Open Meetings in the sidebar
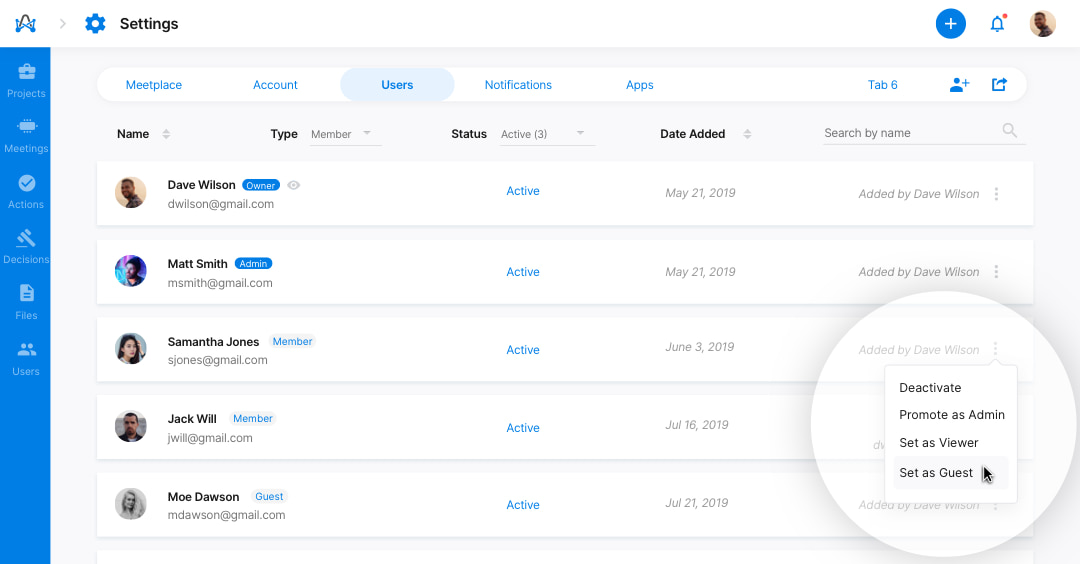 (x=26, y=136)
